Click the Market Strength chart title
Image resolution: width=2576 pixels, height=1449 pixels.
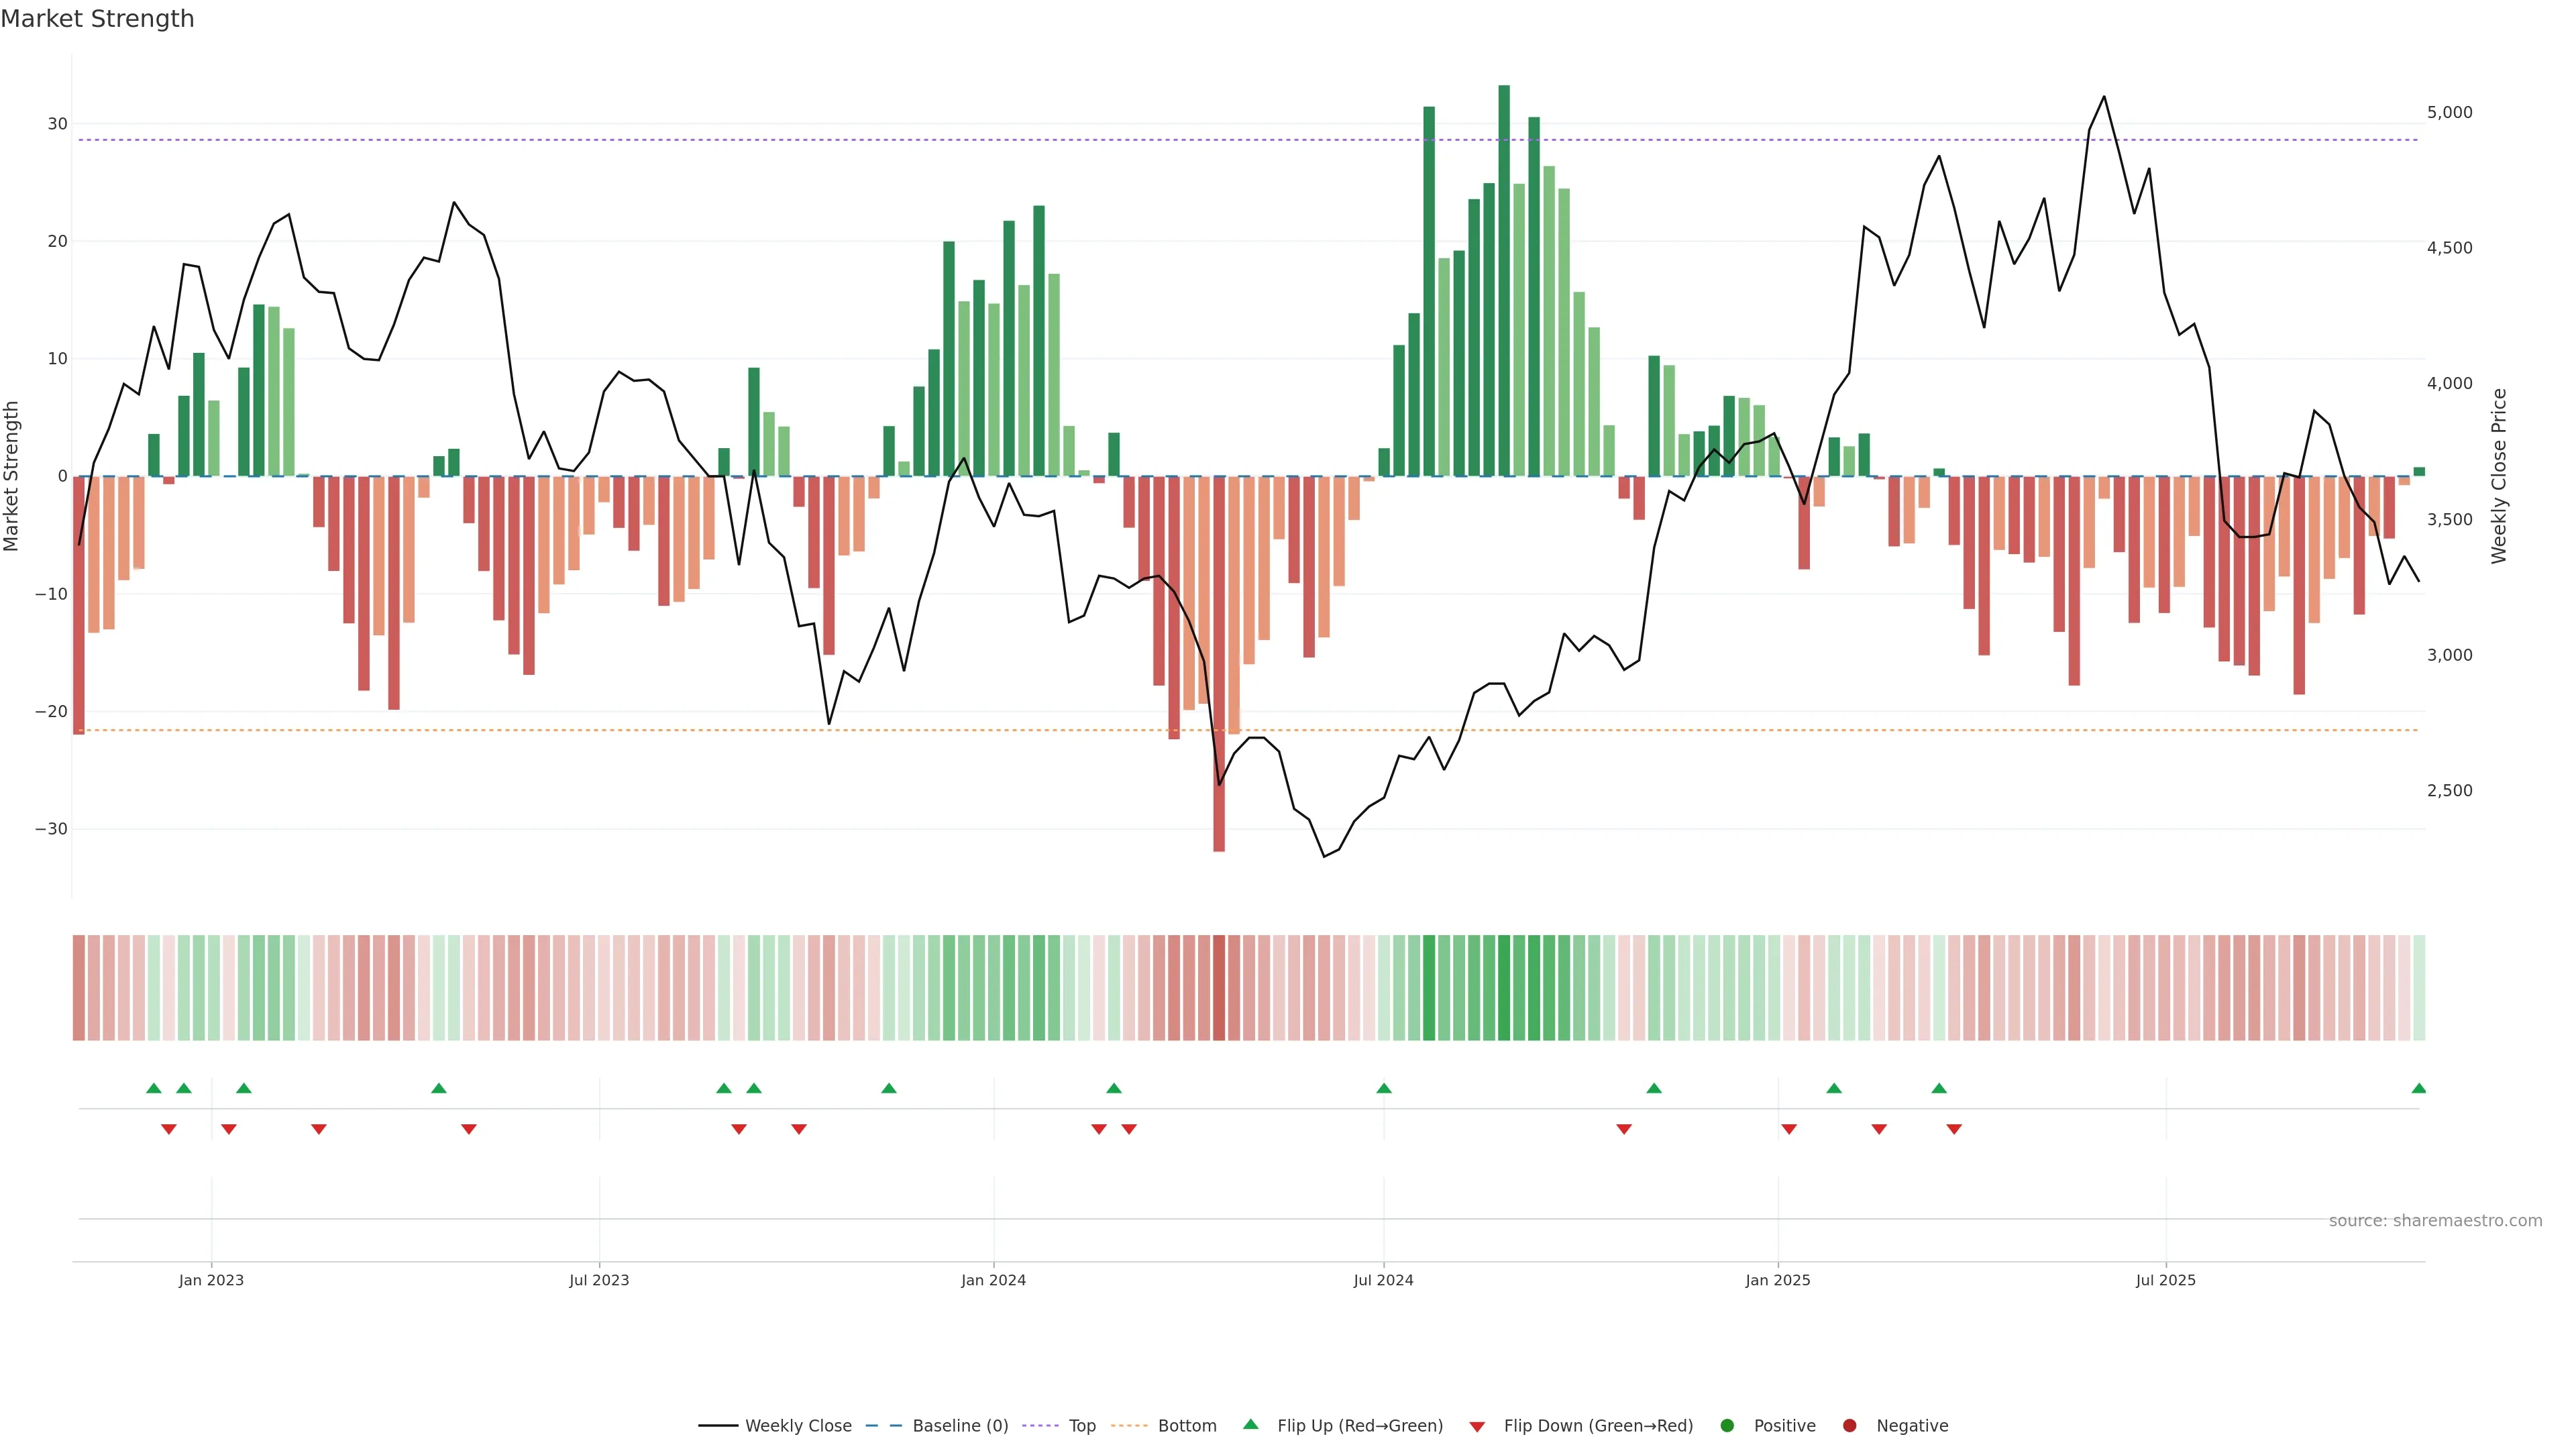pyautogui.click(x=97, y=18)
